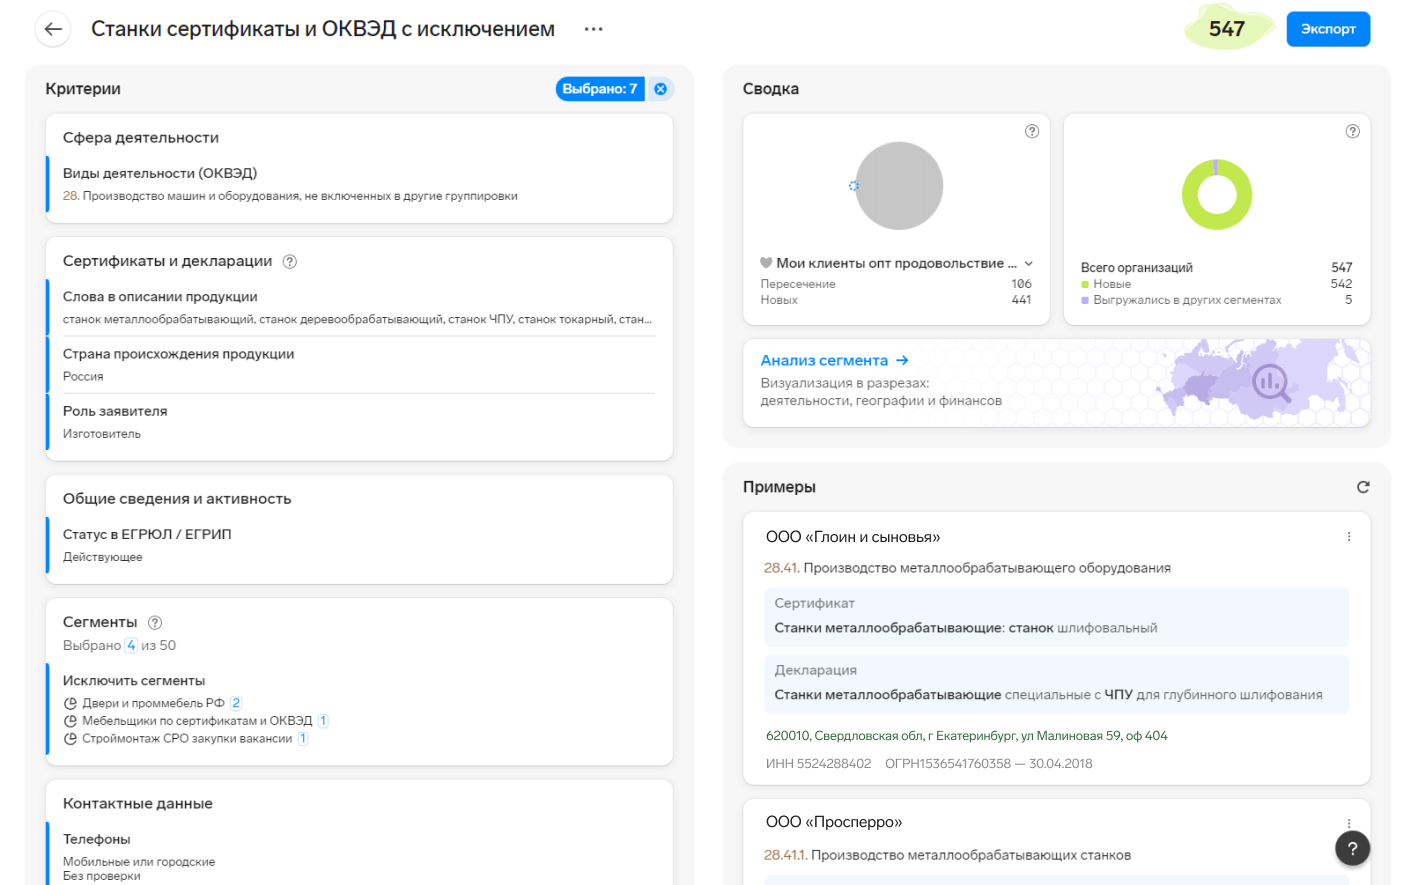This screenshot has height=885, width=1418.
Task: Click the heart icon next to Мои клиенты
Action: [x=766, y=263]
